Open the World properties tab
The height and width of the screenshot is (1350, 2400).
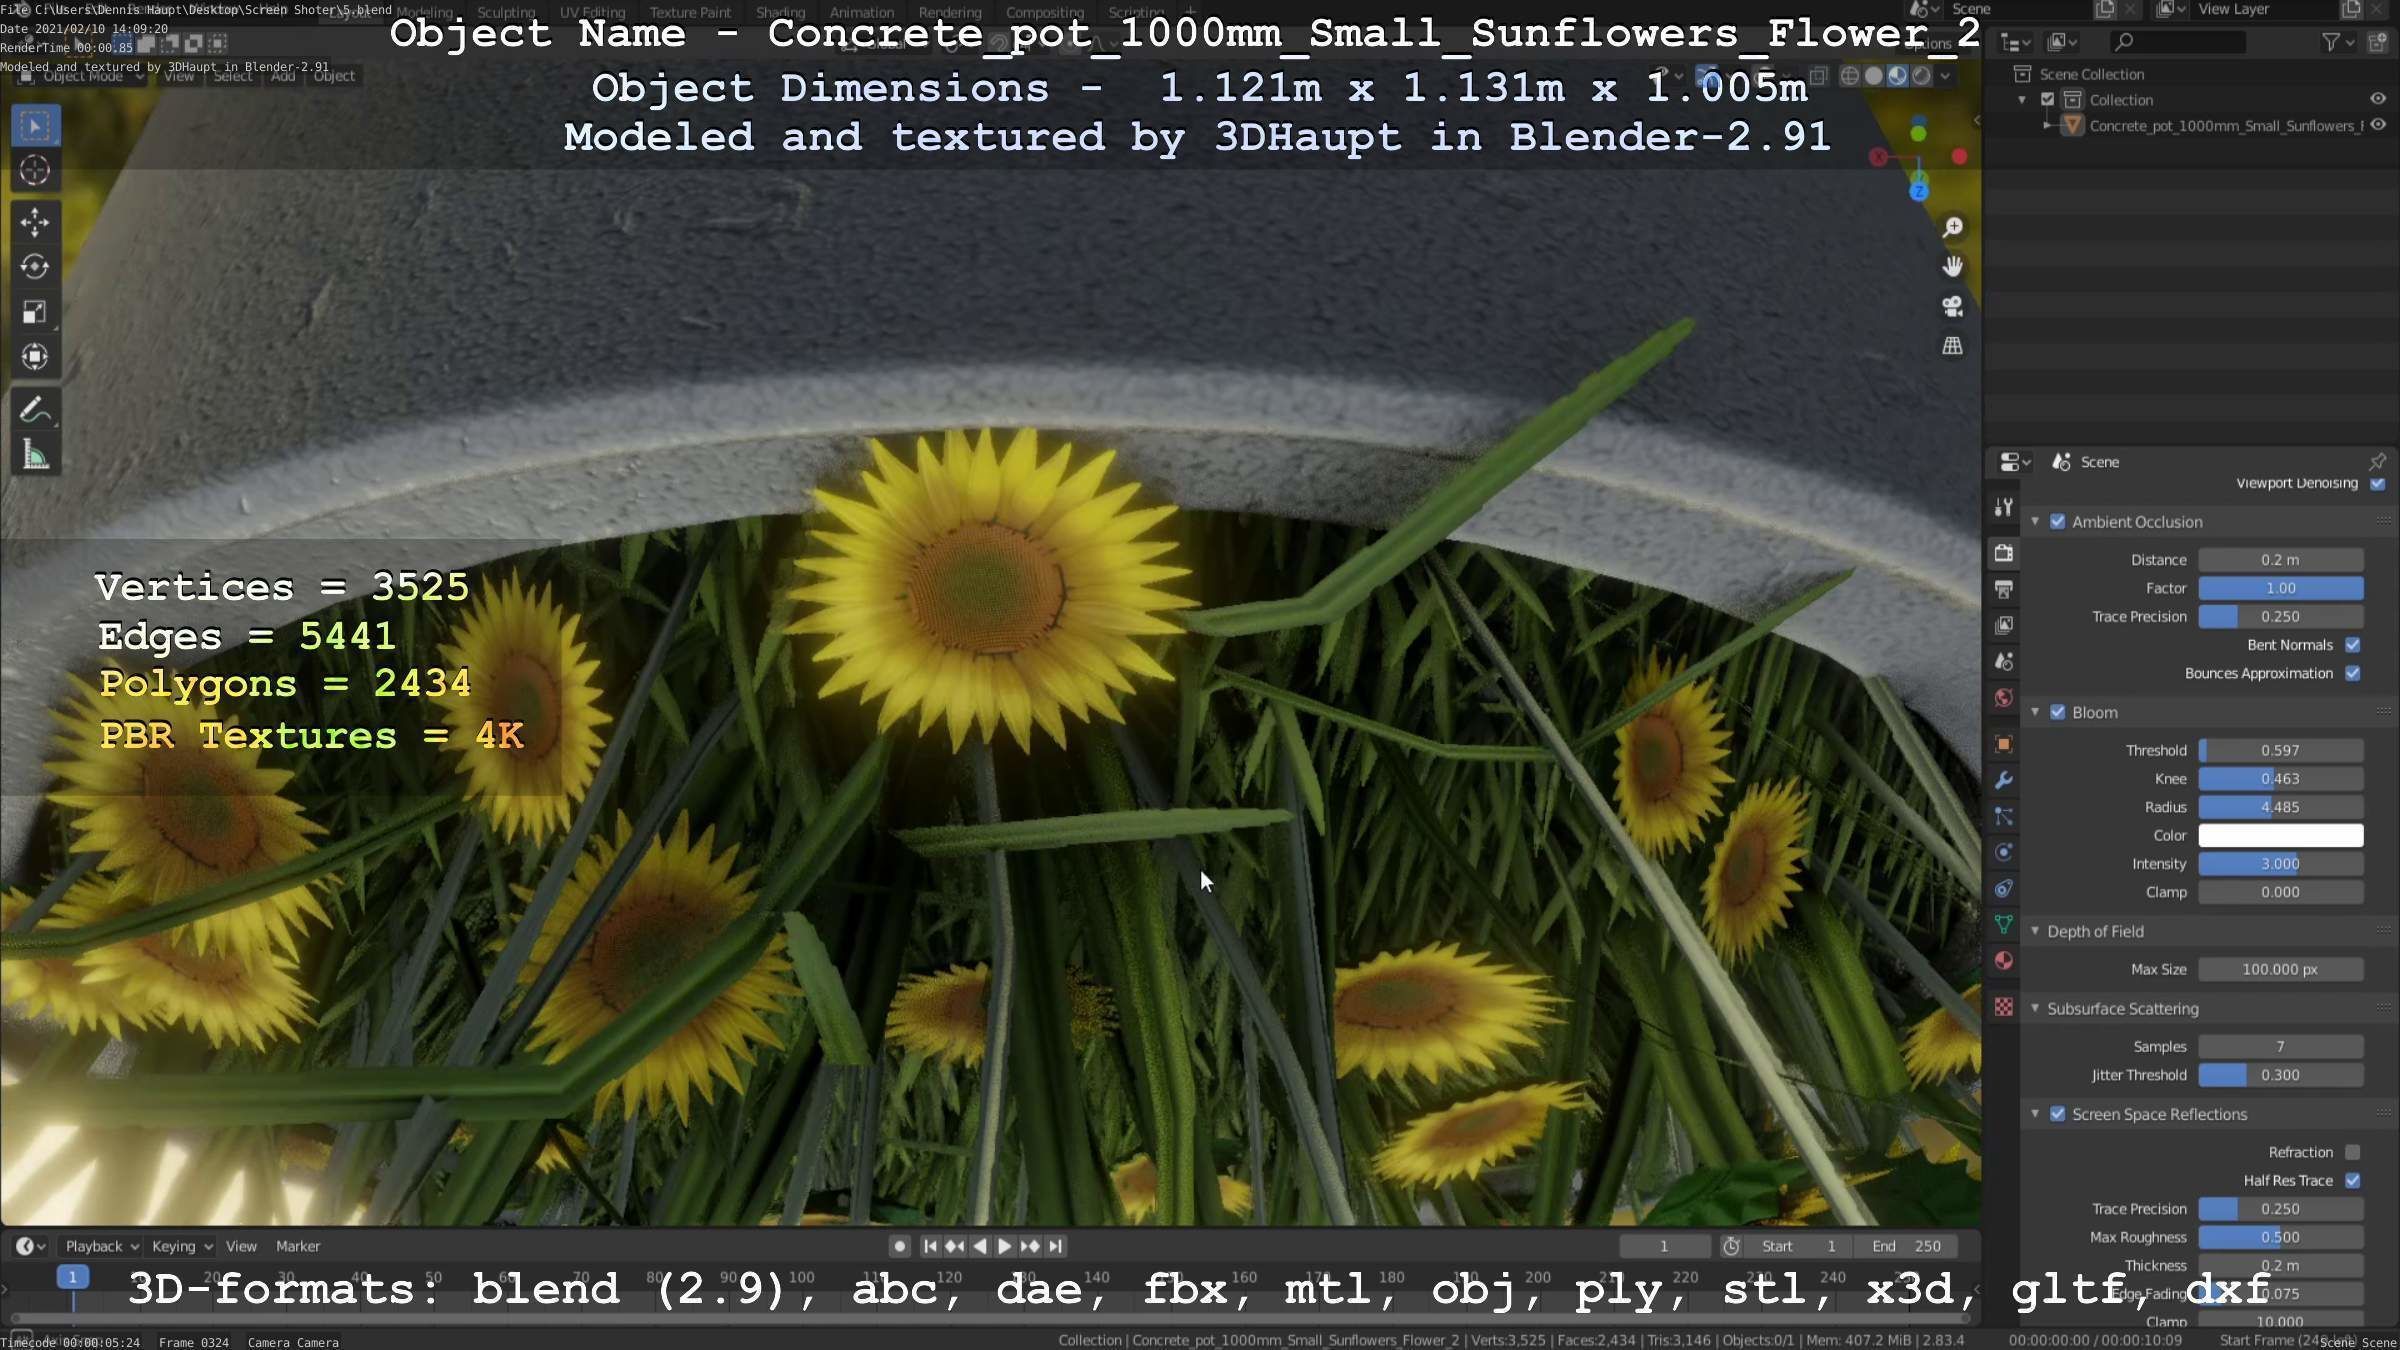[2004, 698]
